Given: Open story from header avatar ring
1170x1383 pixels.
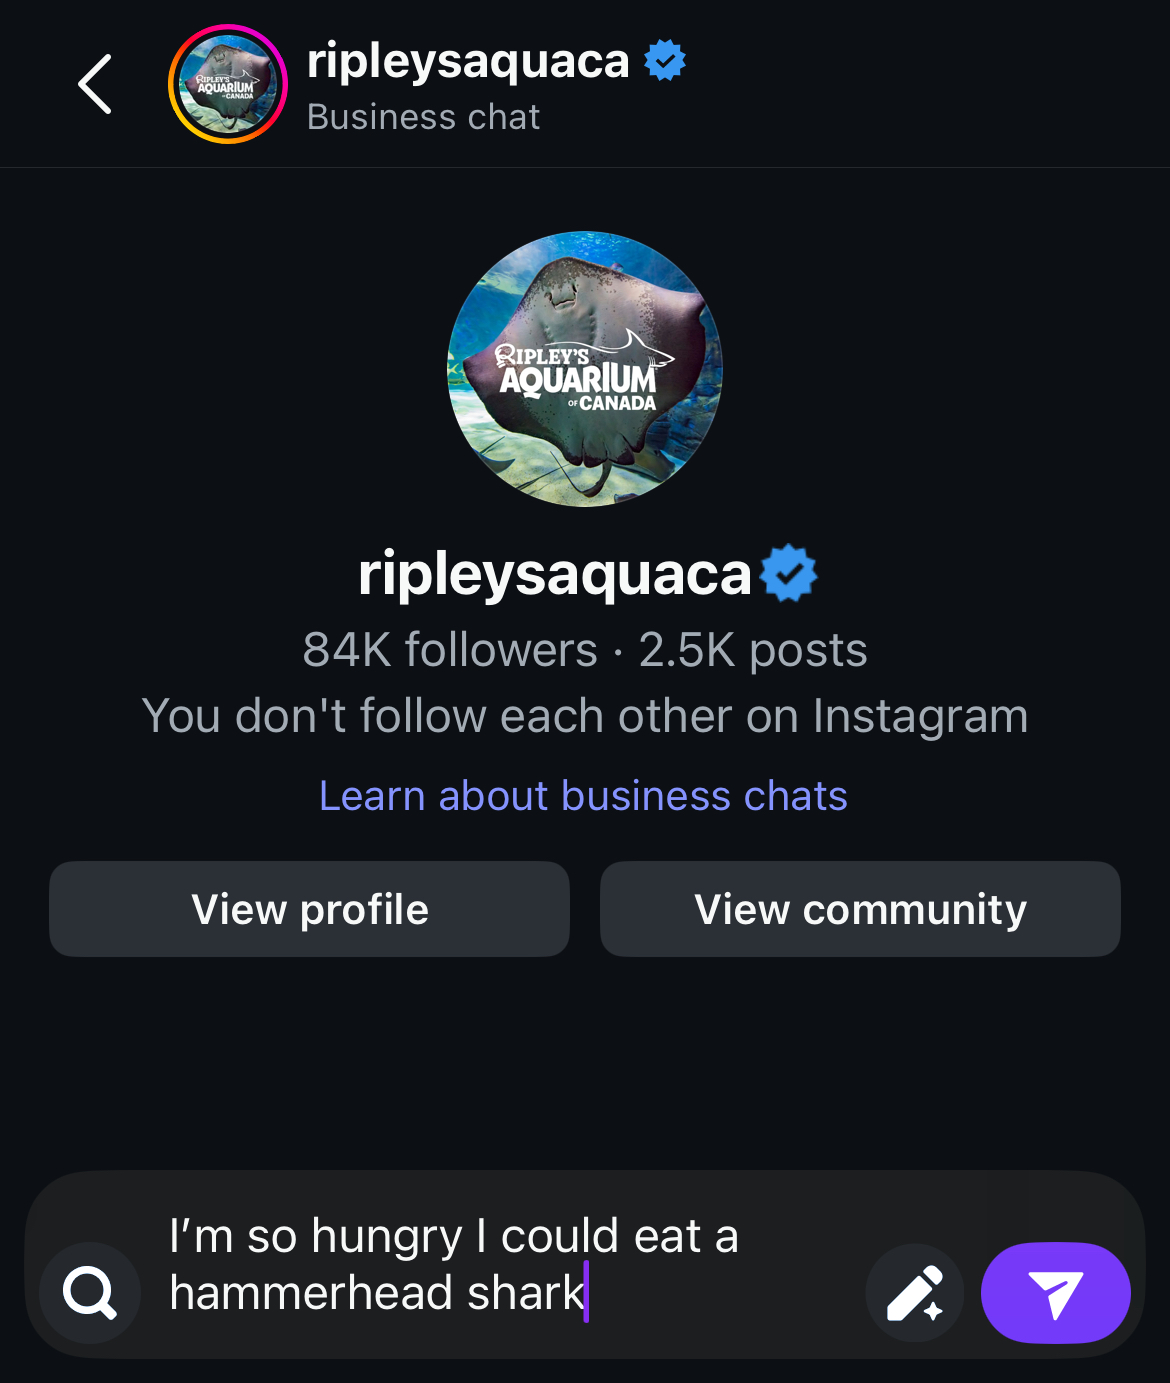Looking at the screenshot, I should [228, 84].
